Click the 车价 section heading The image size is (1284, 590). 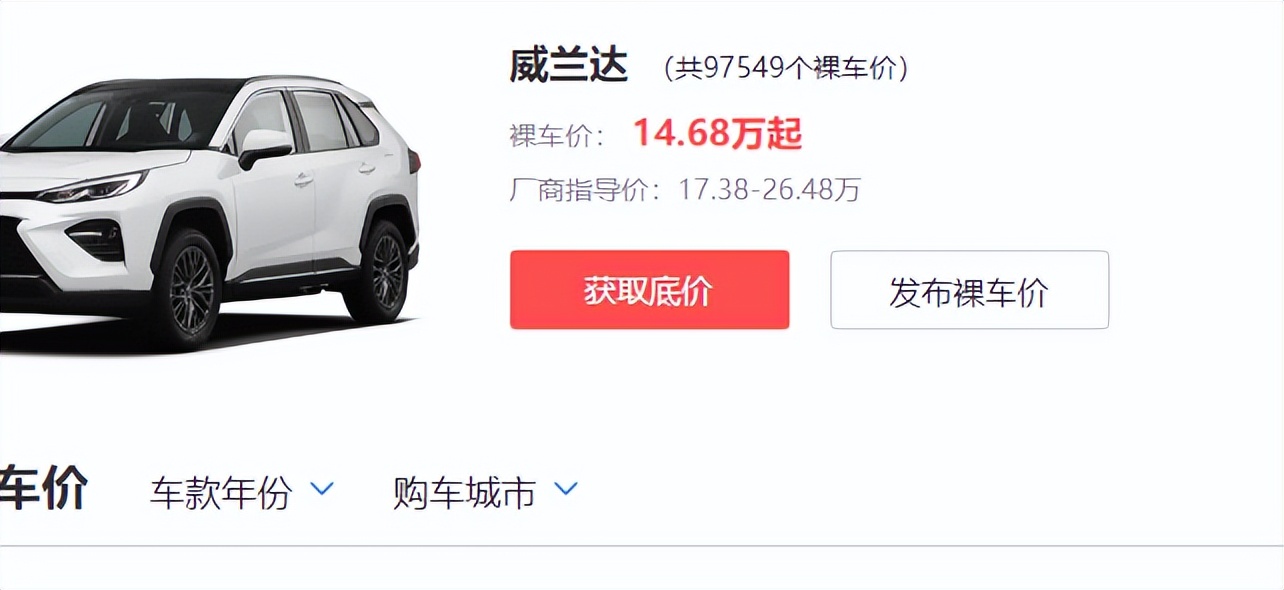pos(44,489)
